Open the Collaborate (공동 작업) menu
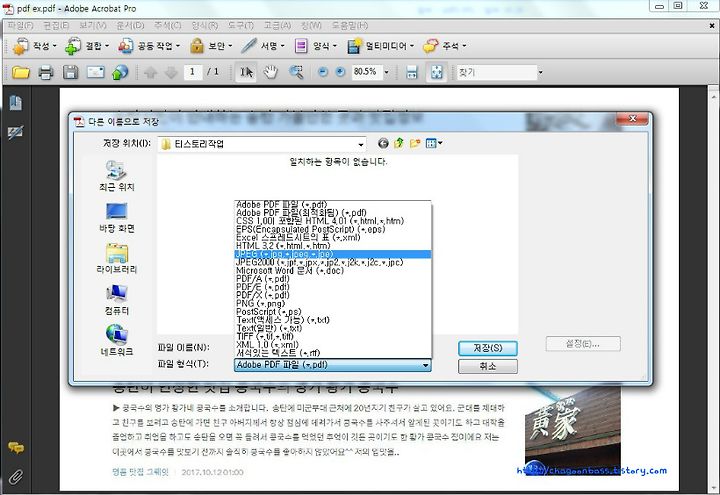This screenshot has width=720, height=495. (149, 46)
